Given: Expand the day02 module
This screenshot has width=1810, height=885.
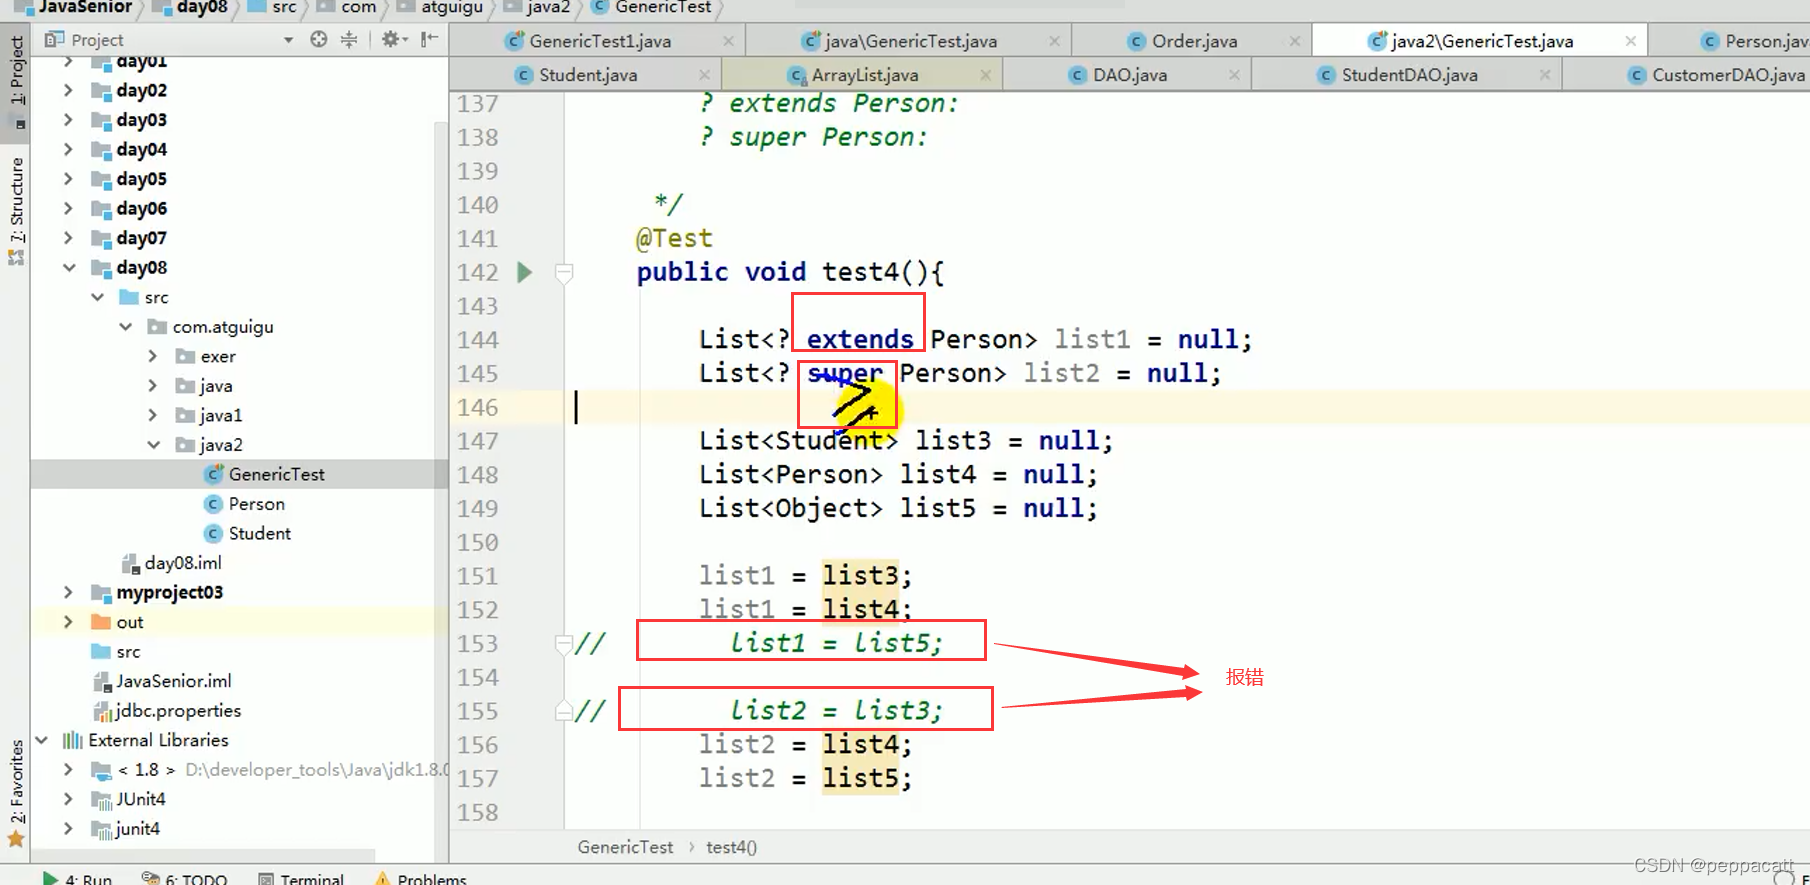Looking at the screenshot, I should 68,90.
